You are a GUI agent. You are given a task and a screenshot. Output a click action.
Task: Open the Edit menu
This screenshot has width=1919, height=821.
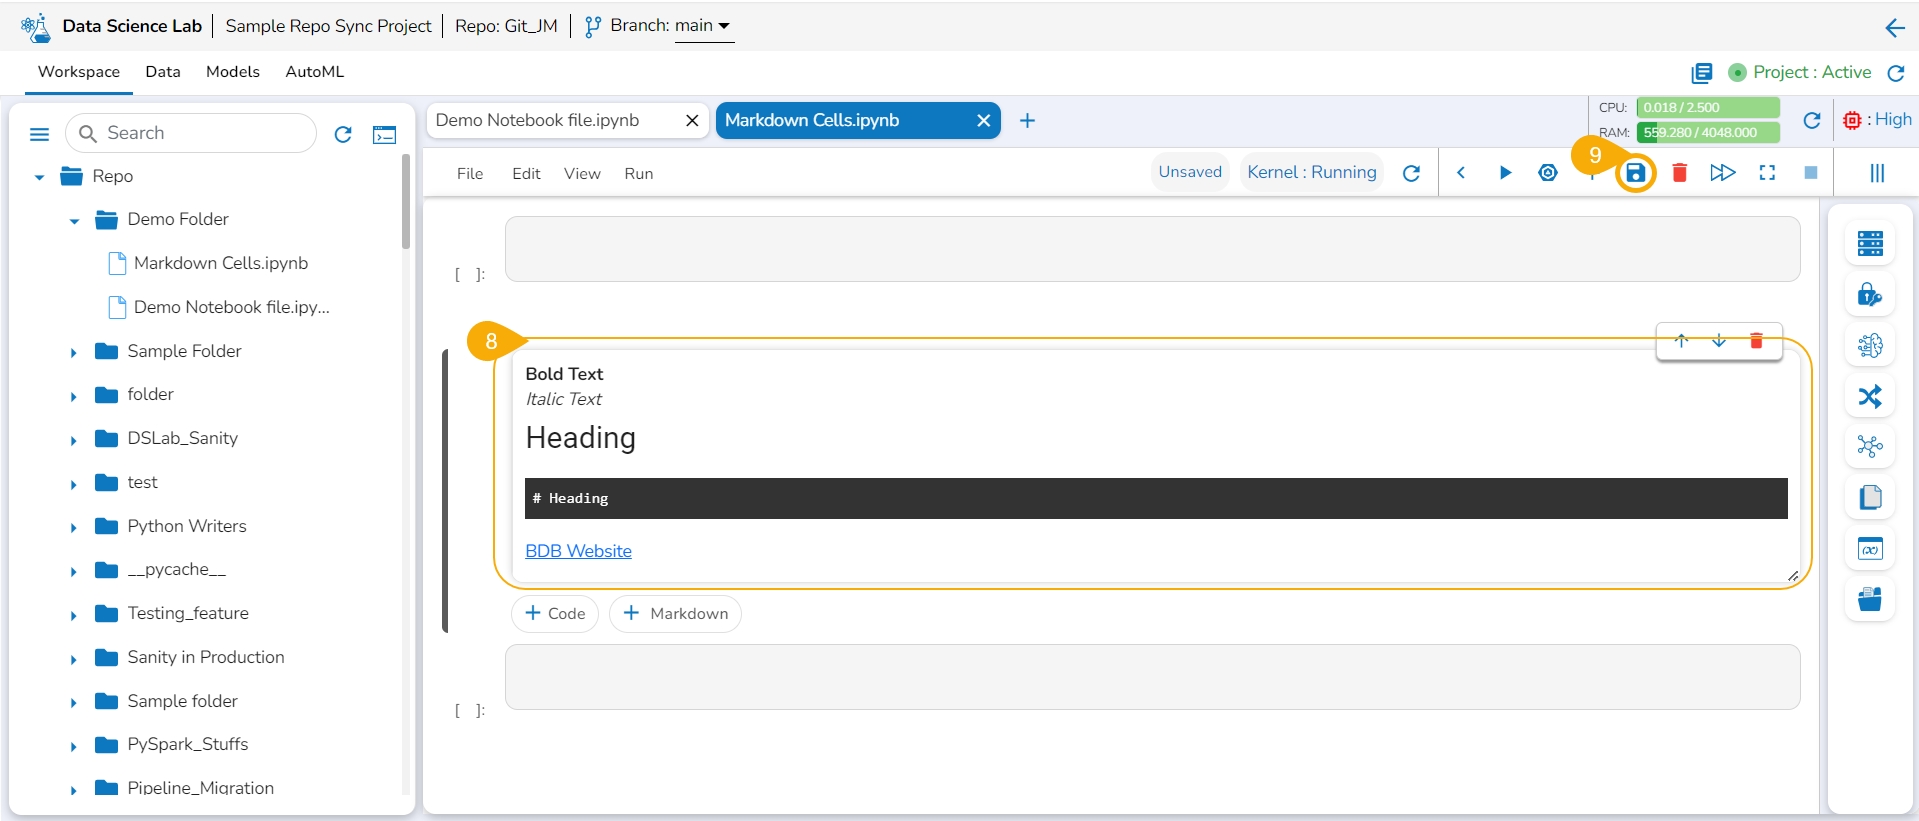point(526,174)
